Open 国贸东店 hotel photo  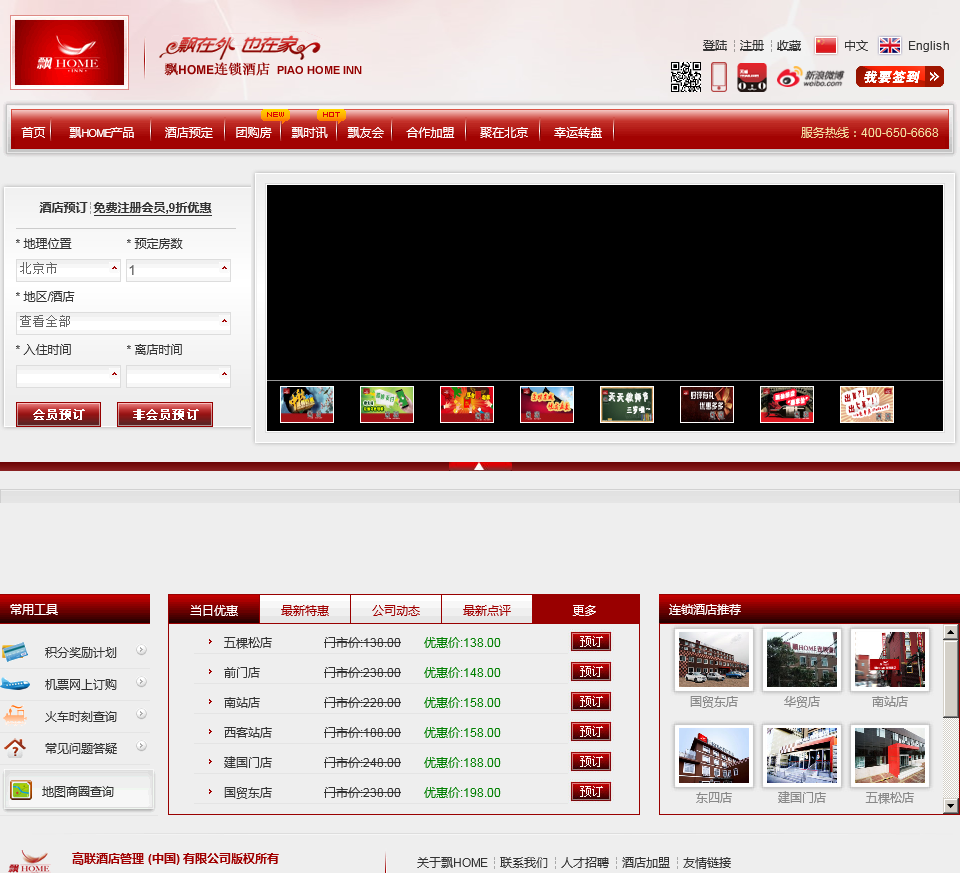coord(714,659)
